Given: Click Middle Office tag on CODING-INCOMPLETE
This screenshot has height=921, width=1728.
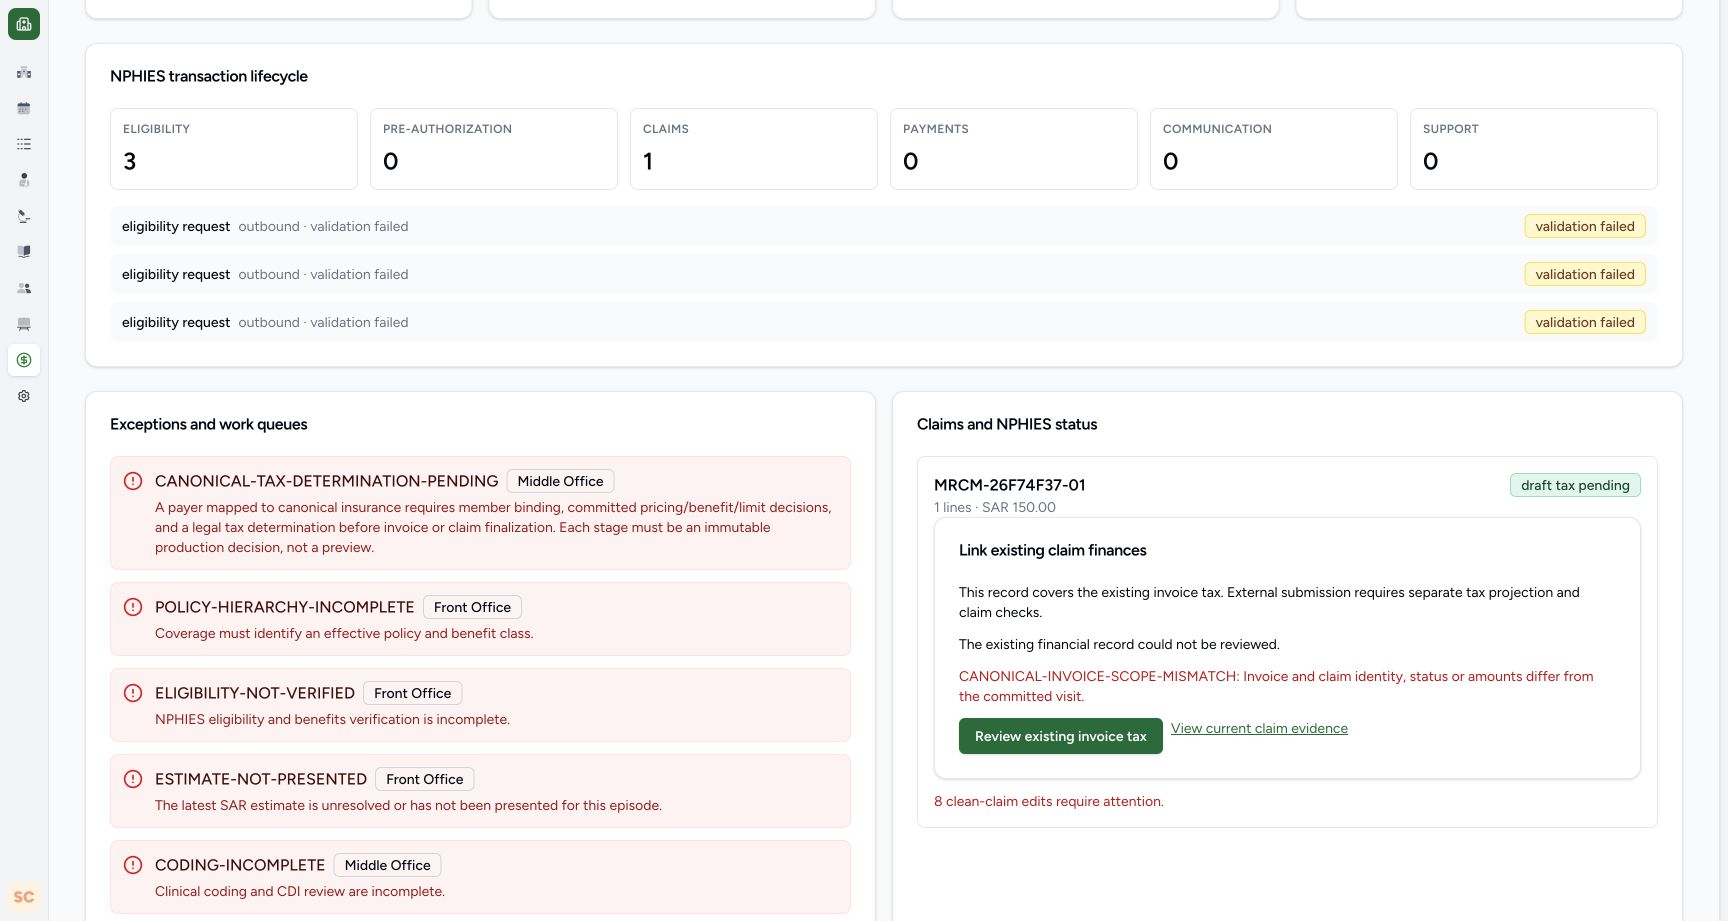Looking at the screenshot, I should [387, 865].
